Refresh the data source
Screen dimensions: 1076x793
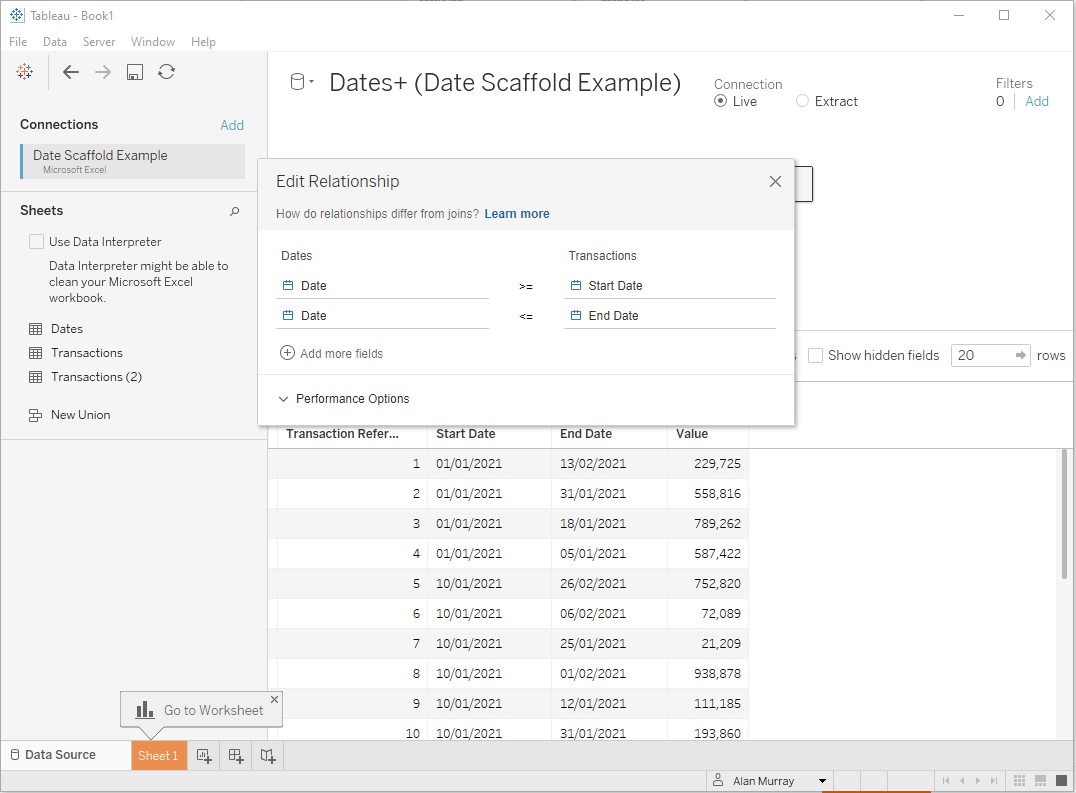click(166, 71)
